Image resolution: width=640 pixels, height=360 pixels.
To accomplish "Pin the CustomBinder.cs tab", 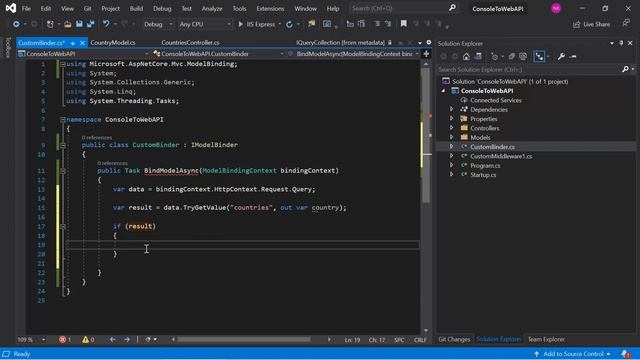I will click(x=73, y=43).
